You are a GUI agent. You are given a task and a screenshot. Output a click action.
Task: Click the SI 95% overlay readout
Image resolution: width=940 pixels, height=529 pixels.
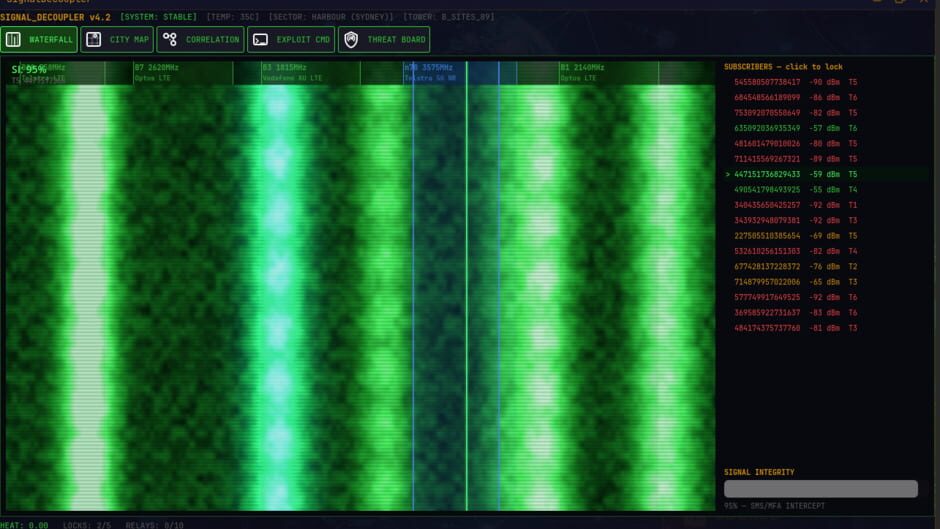click(x=29, y=70)
